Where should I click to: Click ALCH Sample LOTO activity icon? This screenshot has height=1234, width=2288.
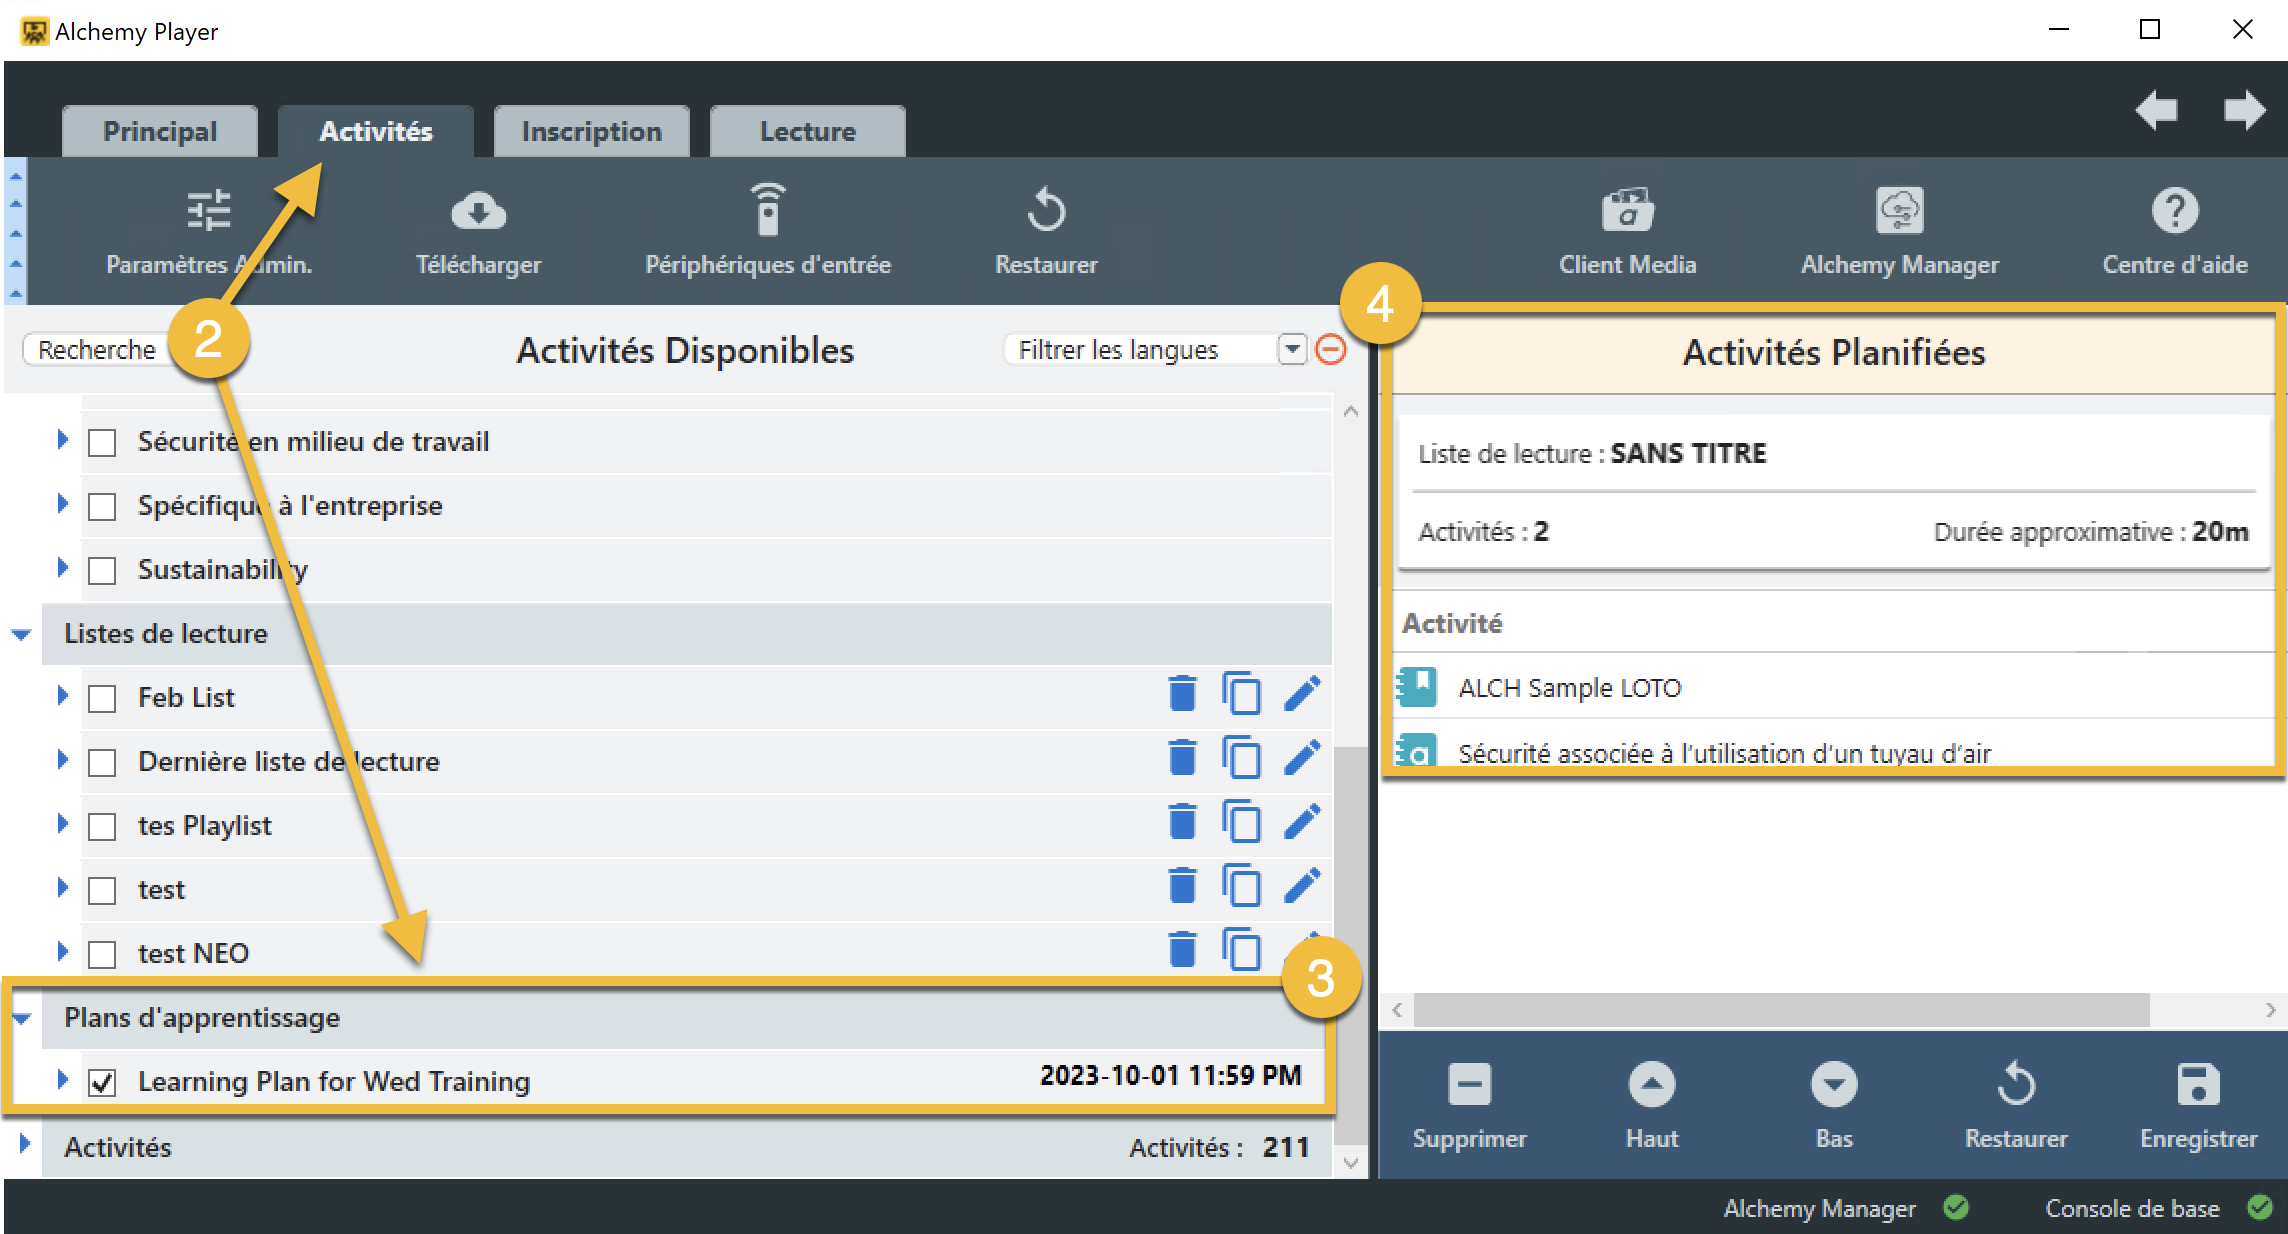[1417, 687]
